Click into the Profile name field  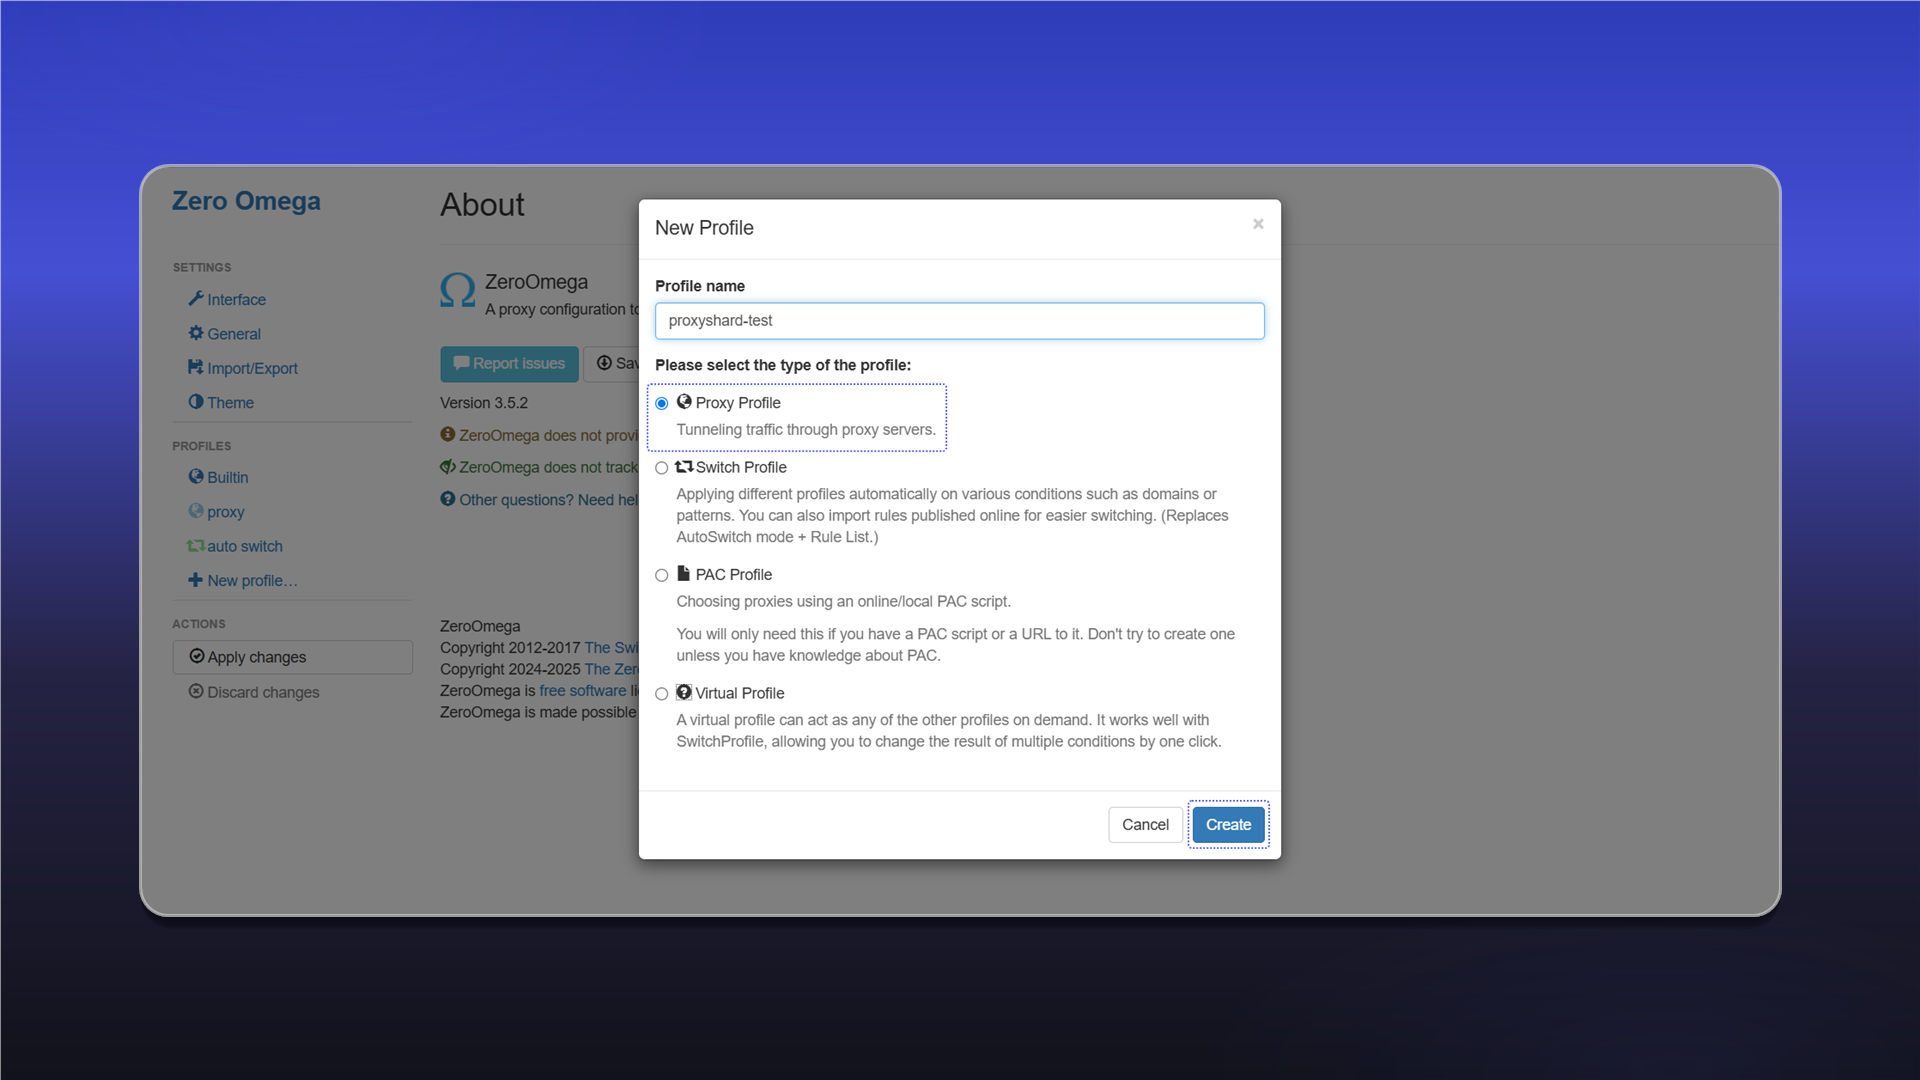[960, 321]
